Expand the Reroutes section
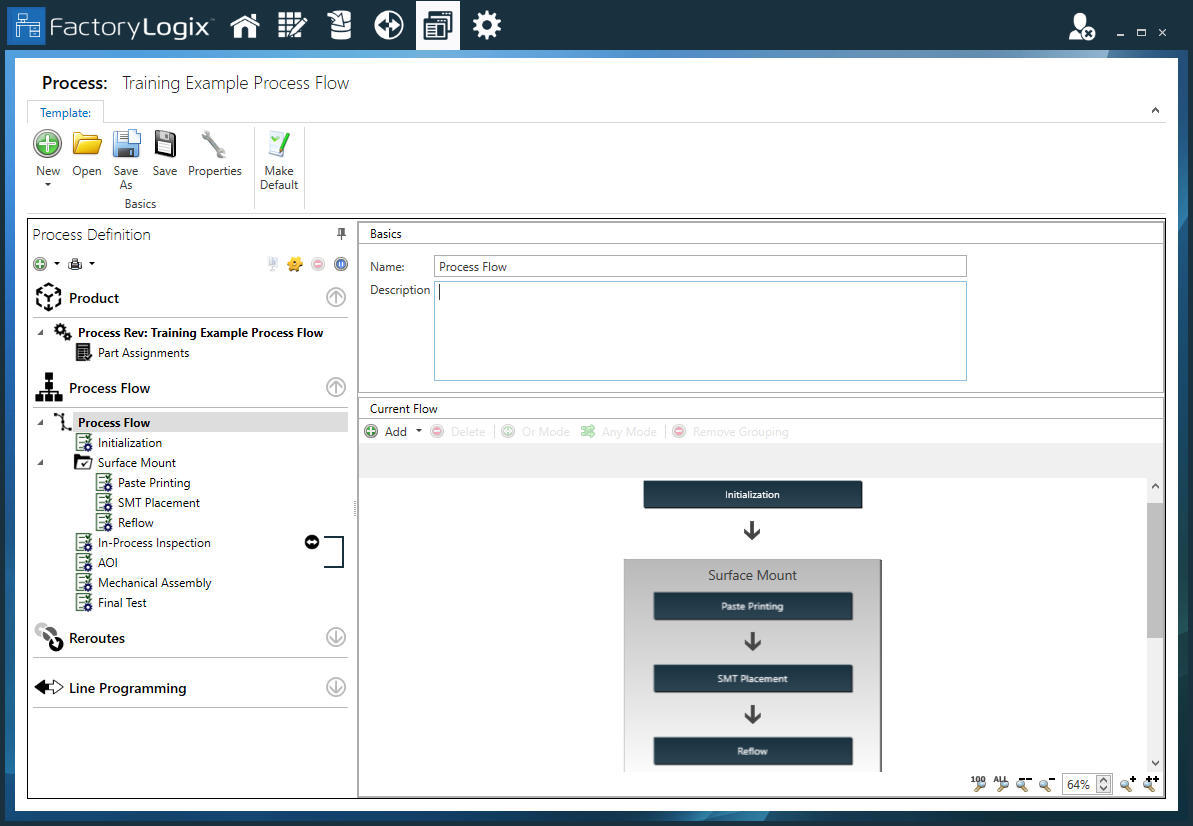This screenshot has width=1193, height=826. (335, 637)
